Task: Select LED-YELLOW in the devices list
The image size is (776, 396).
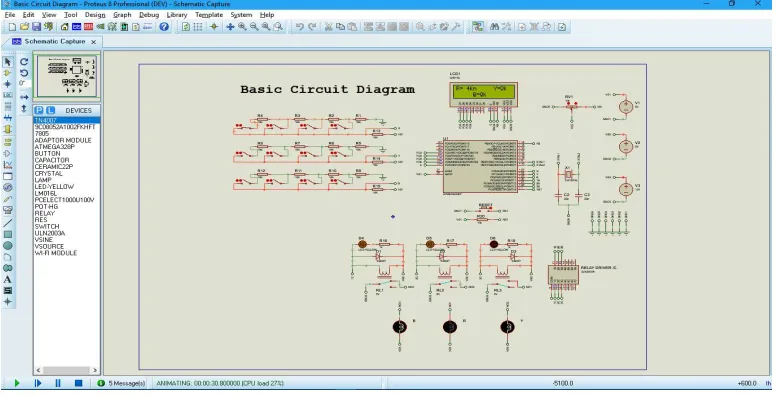Action: tap(54, 187)
